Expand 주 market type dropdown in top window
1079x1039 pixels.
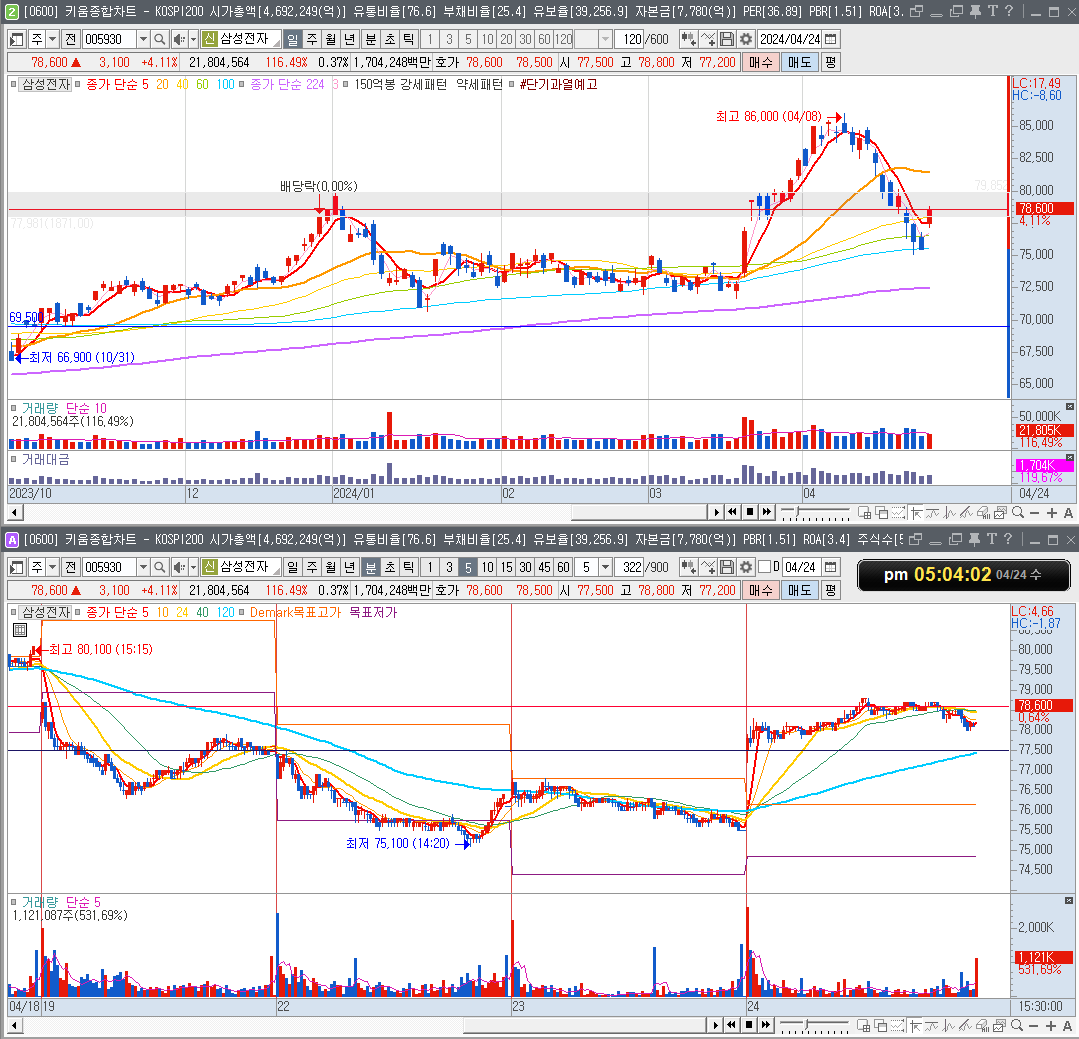pyautogui.click(x=52, y=39)
